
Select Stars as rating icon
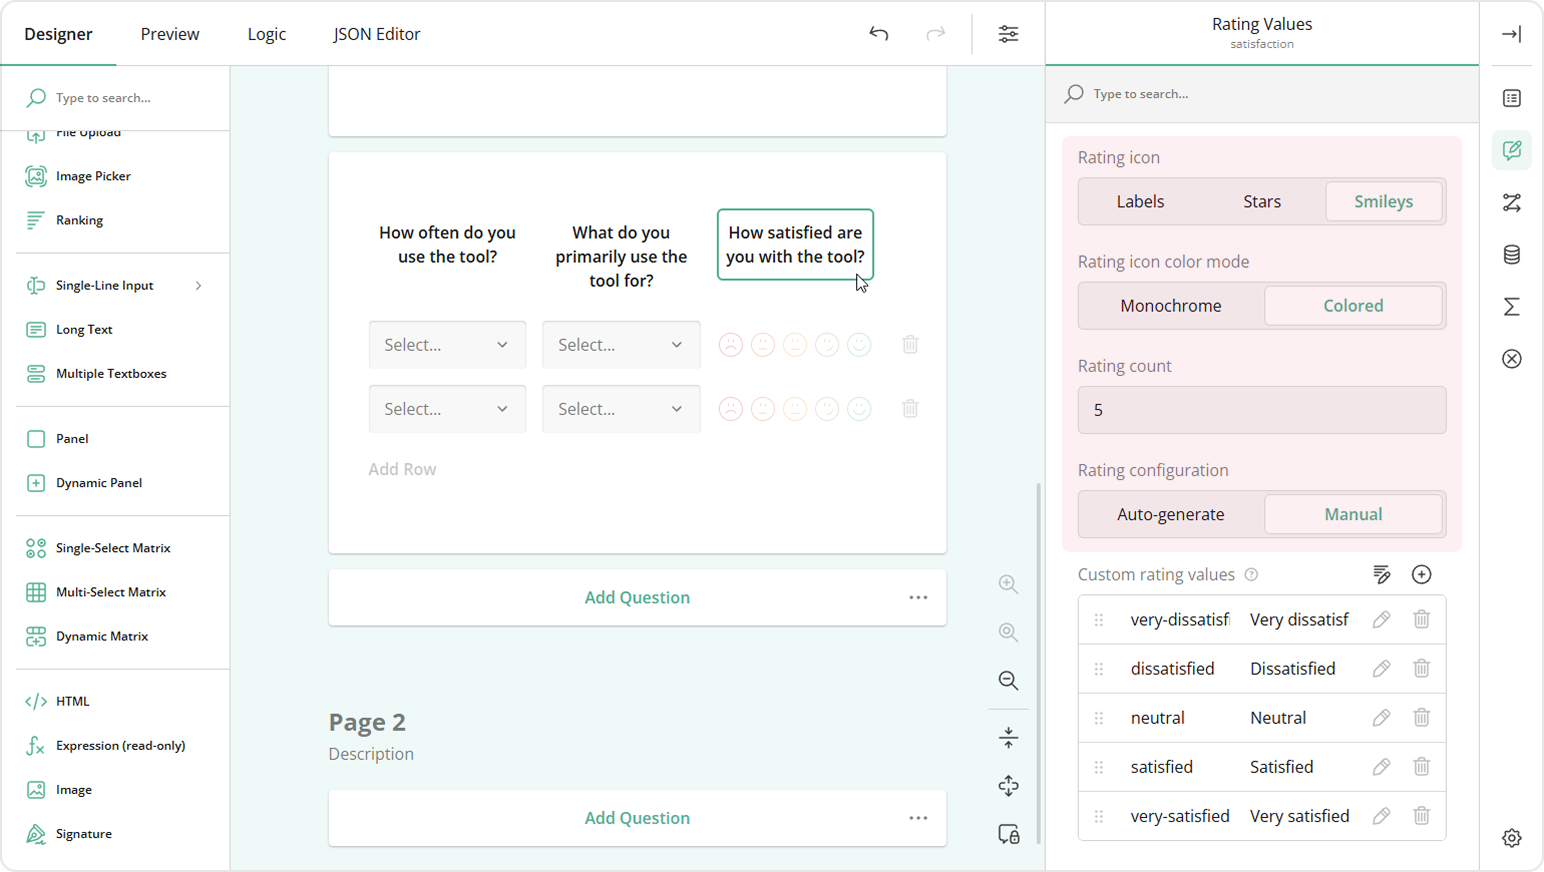(1261, 202)
